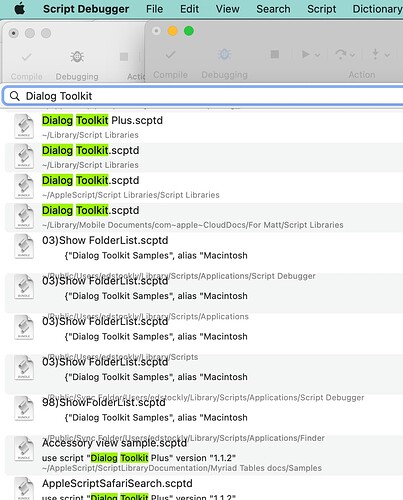Click Stop square in back window toolbar
403x500 pixels.
(x=124, y=57)
